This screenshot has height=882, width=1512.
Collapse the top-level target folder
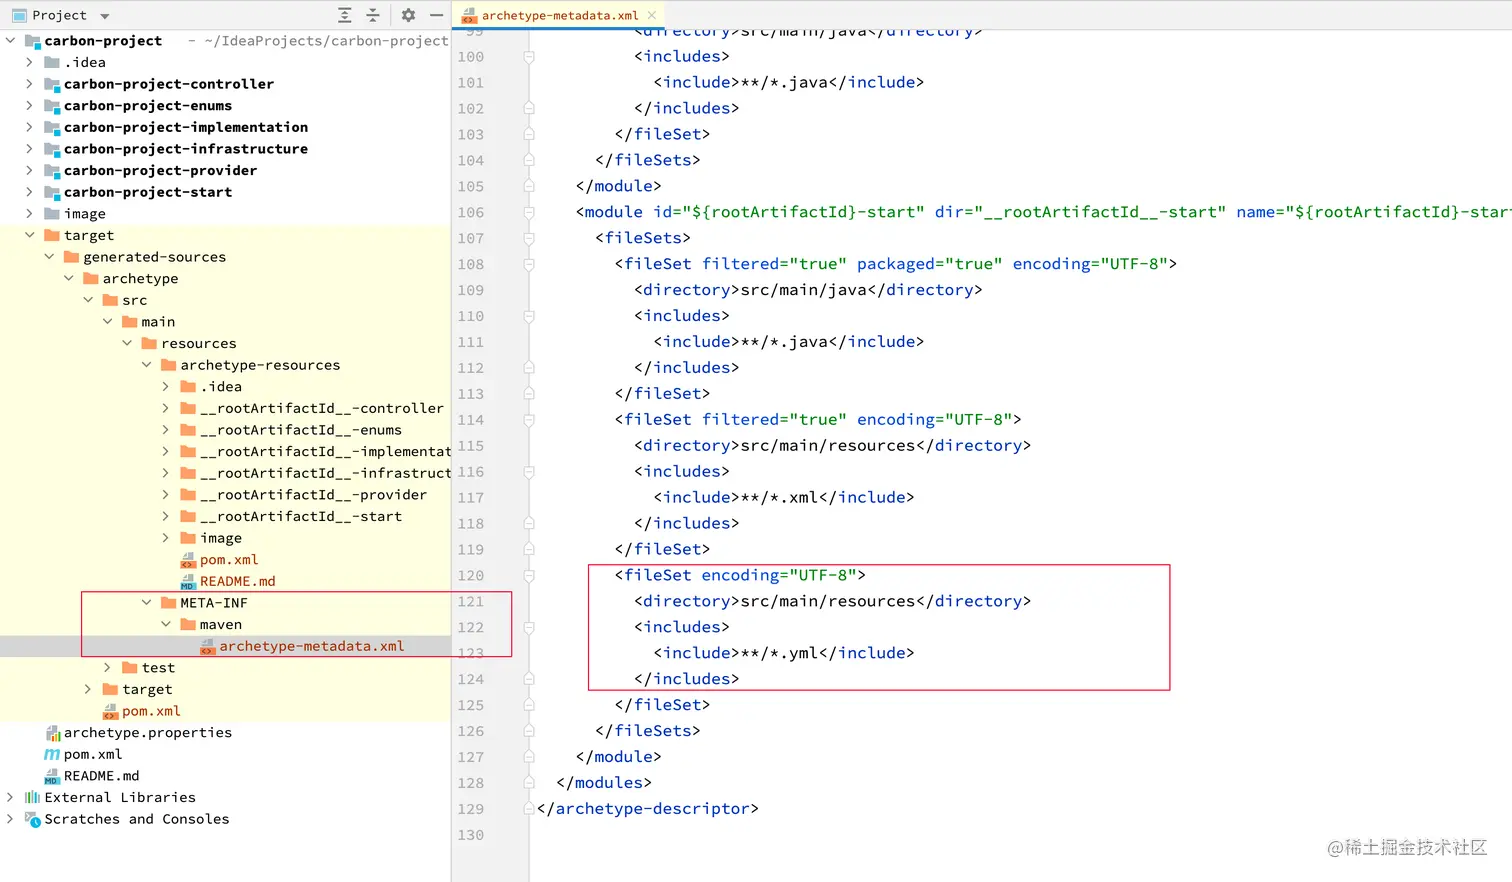[x=29, y=235]
